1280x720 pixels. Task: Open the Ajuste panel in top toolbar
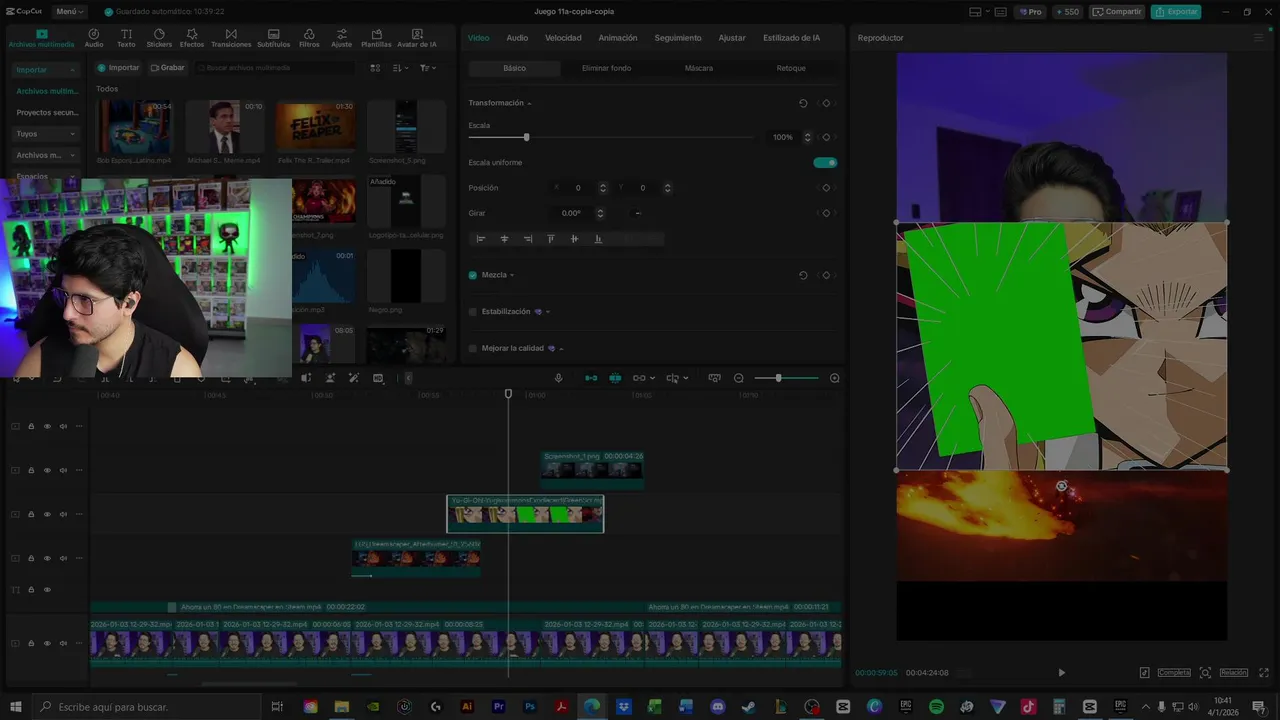coord(342,38)
